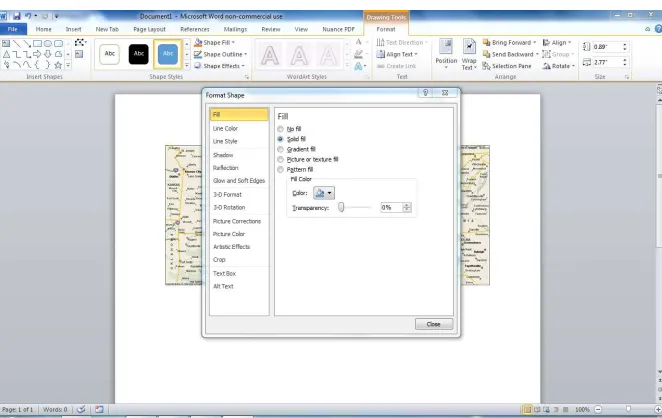Select the Oval shape in gallery
This screenshot has height=418, width=662.
pos(48,43)
